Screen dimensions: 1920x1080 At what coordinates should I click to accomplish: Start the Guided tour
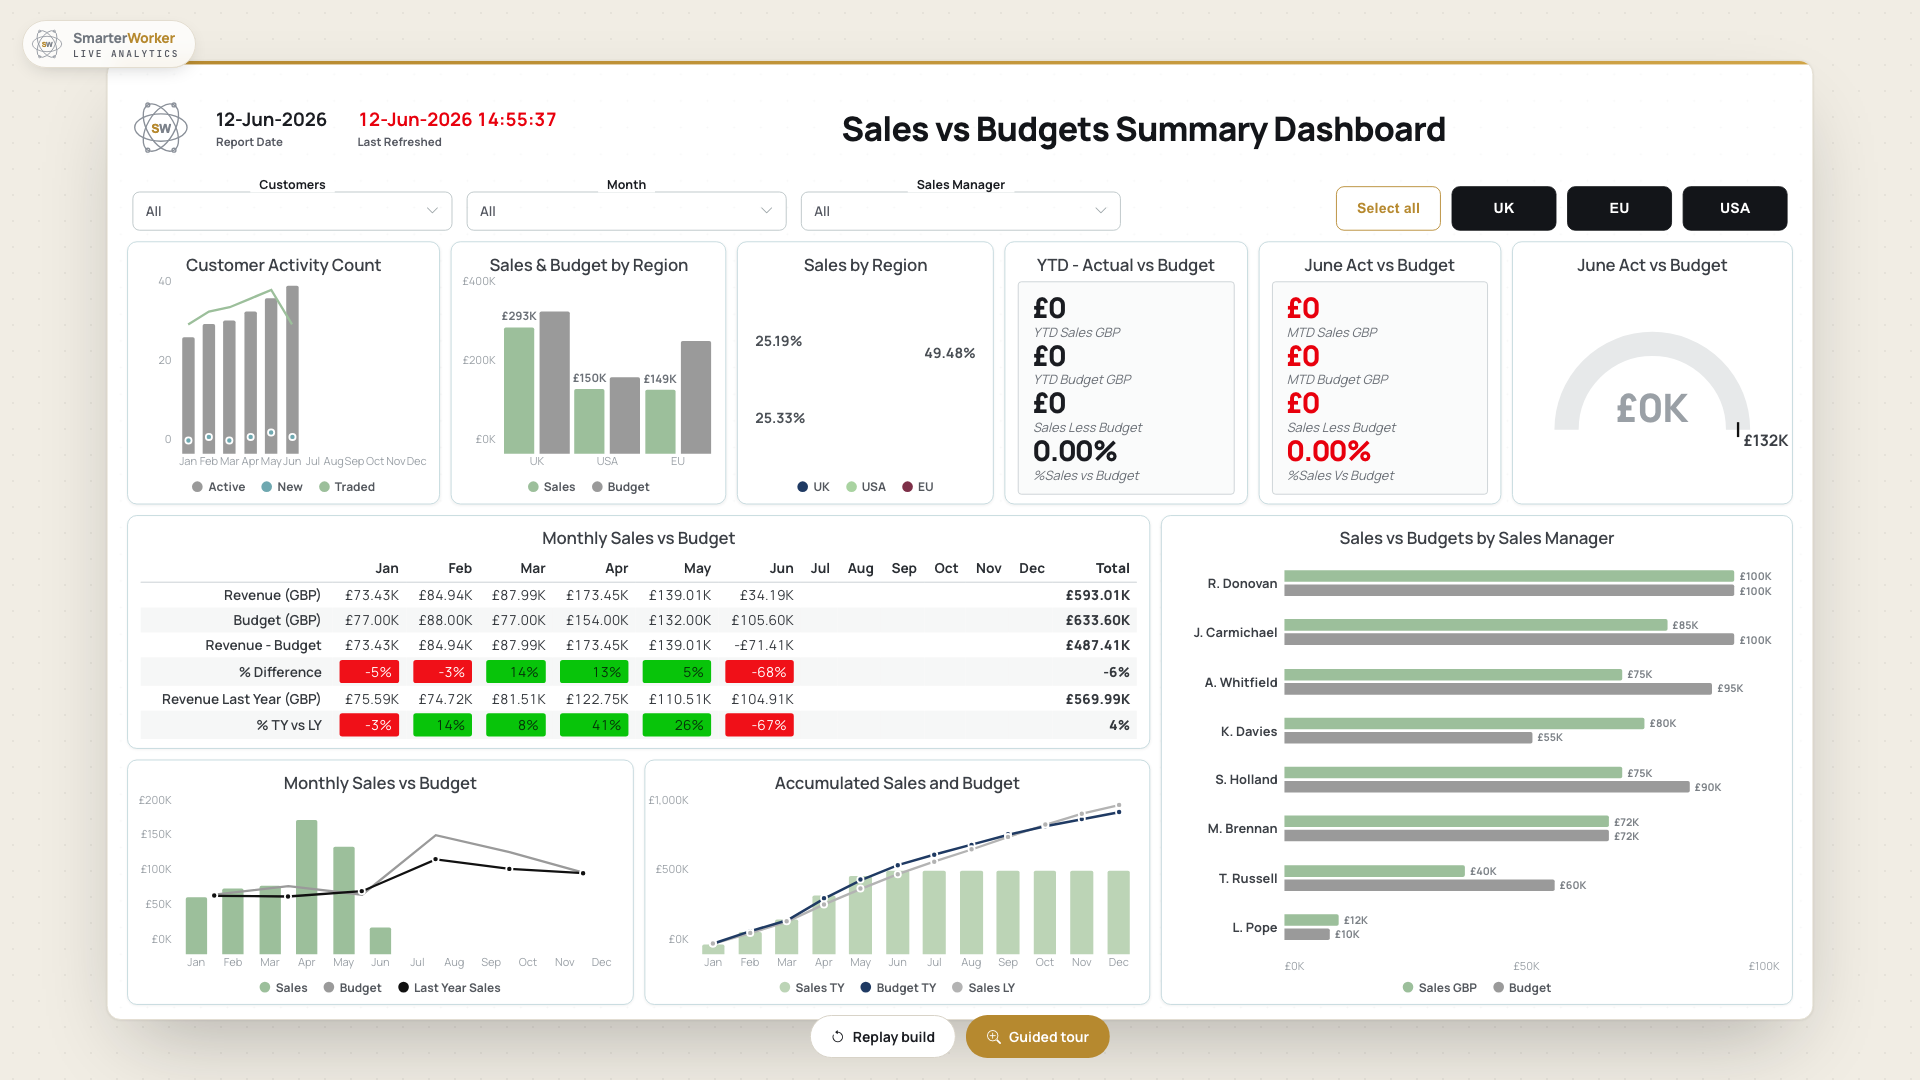point(1037,1037)
